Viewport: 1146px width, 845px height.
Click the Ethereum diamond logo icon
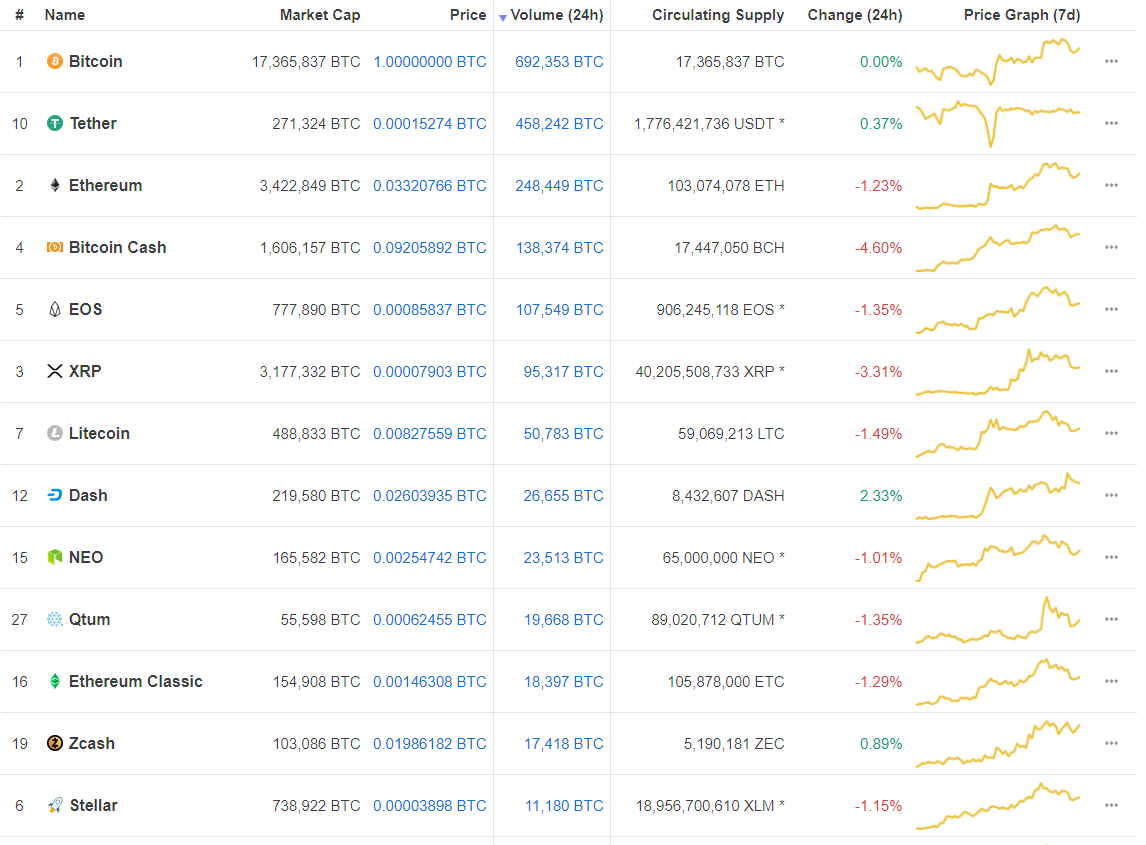click(x=55, y=186)
